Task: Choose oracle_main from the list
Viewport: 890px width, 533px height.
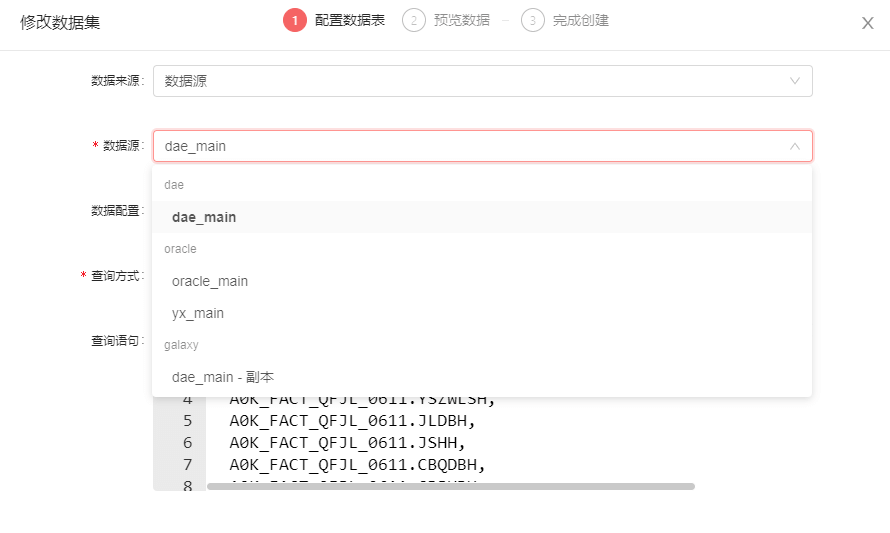Action: [x=210, y=281]
